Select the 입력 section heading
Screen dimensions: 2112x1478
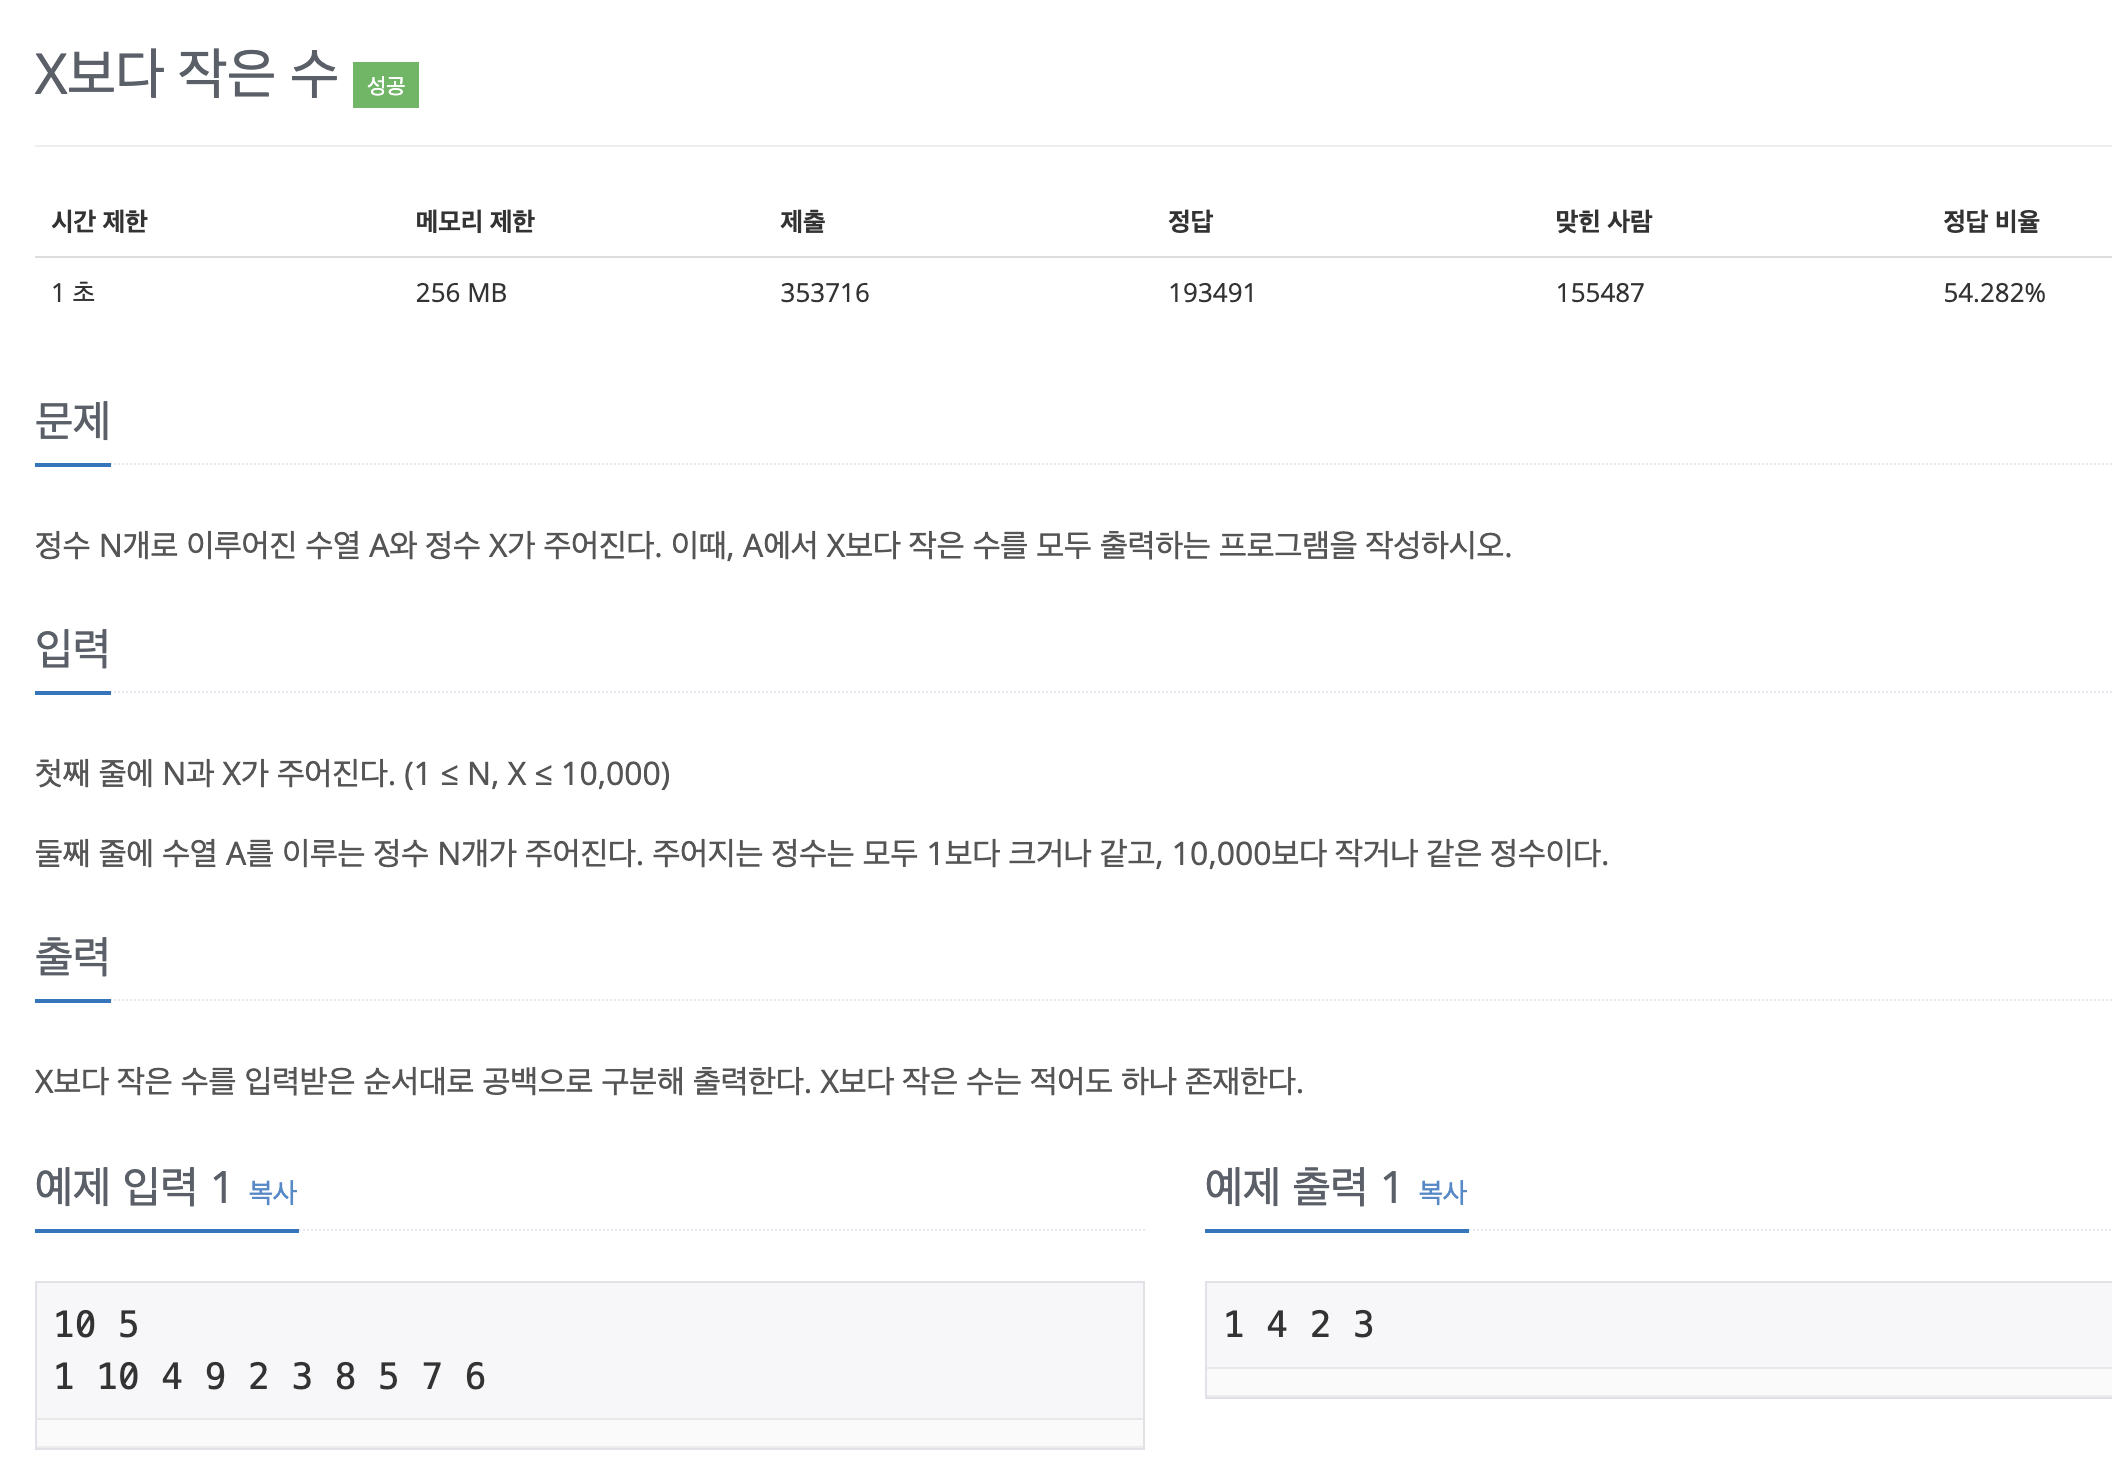coord(72,648)
